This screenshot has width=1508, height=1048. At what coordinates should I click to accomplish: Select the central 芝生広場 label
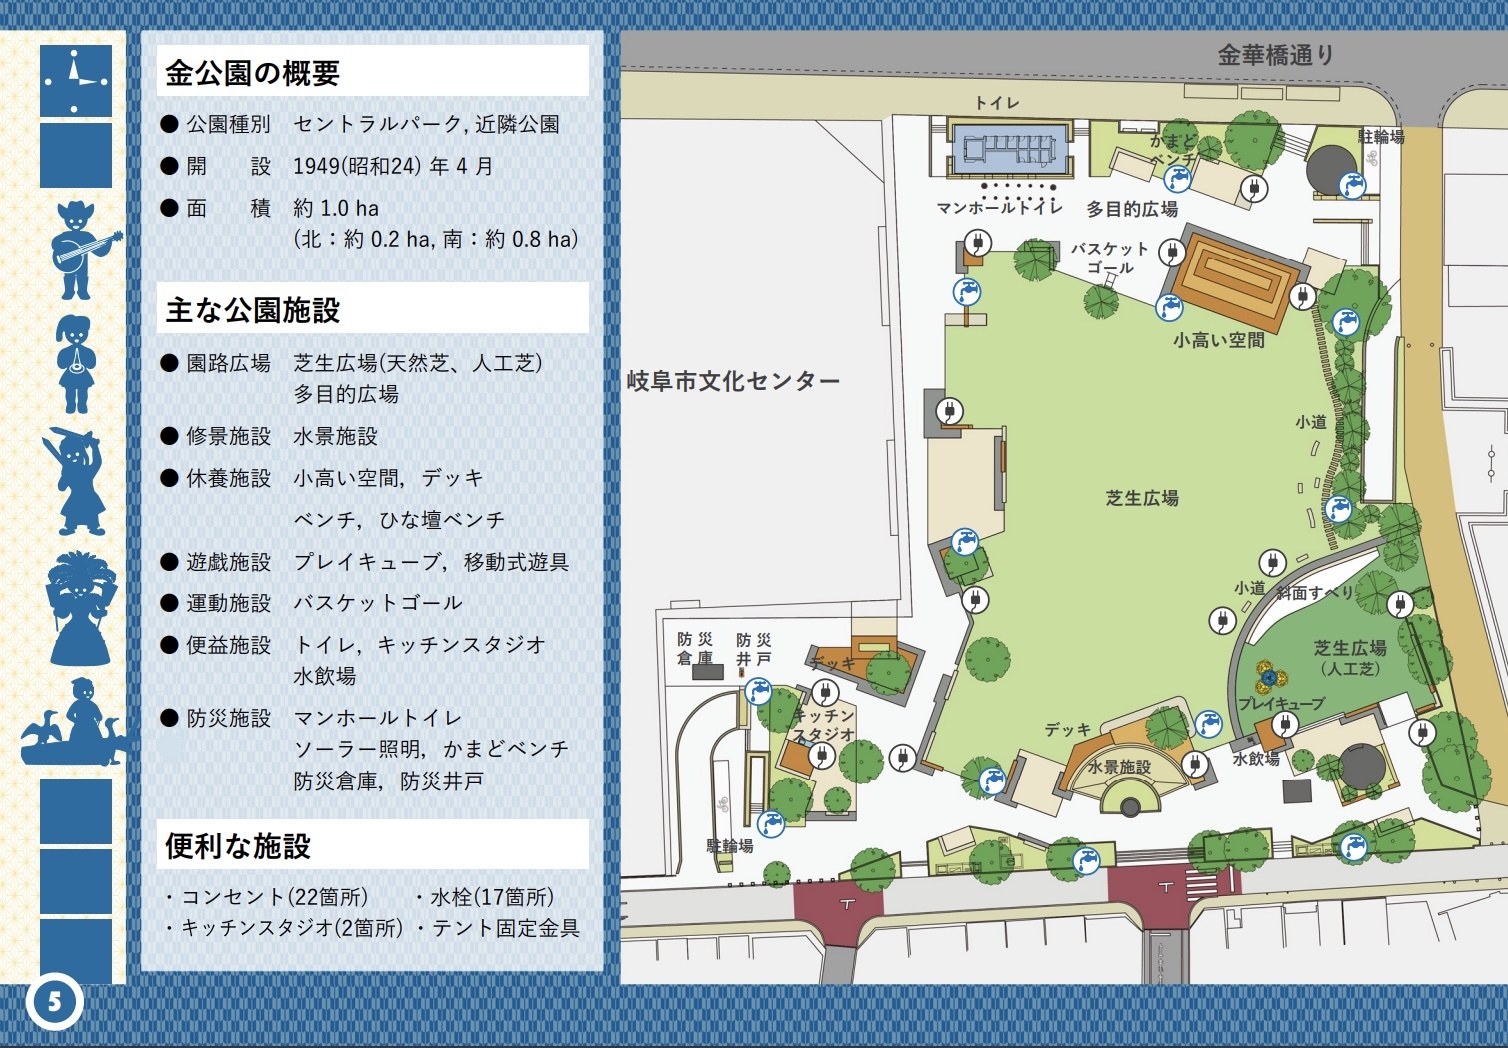point(1142,498)
